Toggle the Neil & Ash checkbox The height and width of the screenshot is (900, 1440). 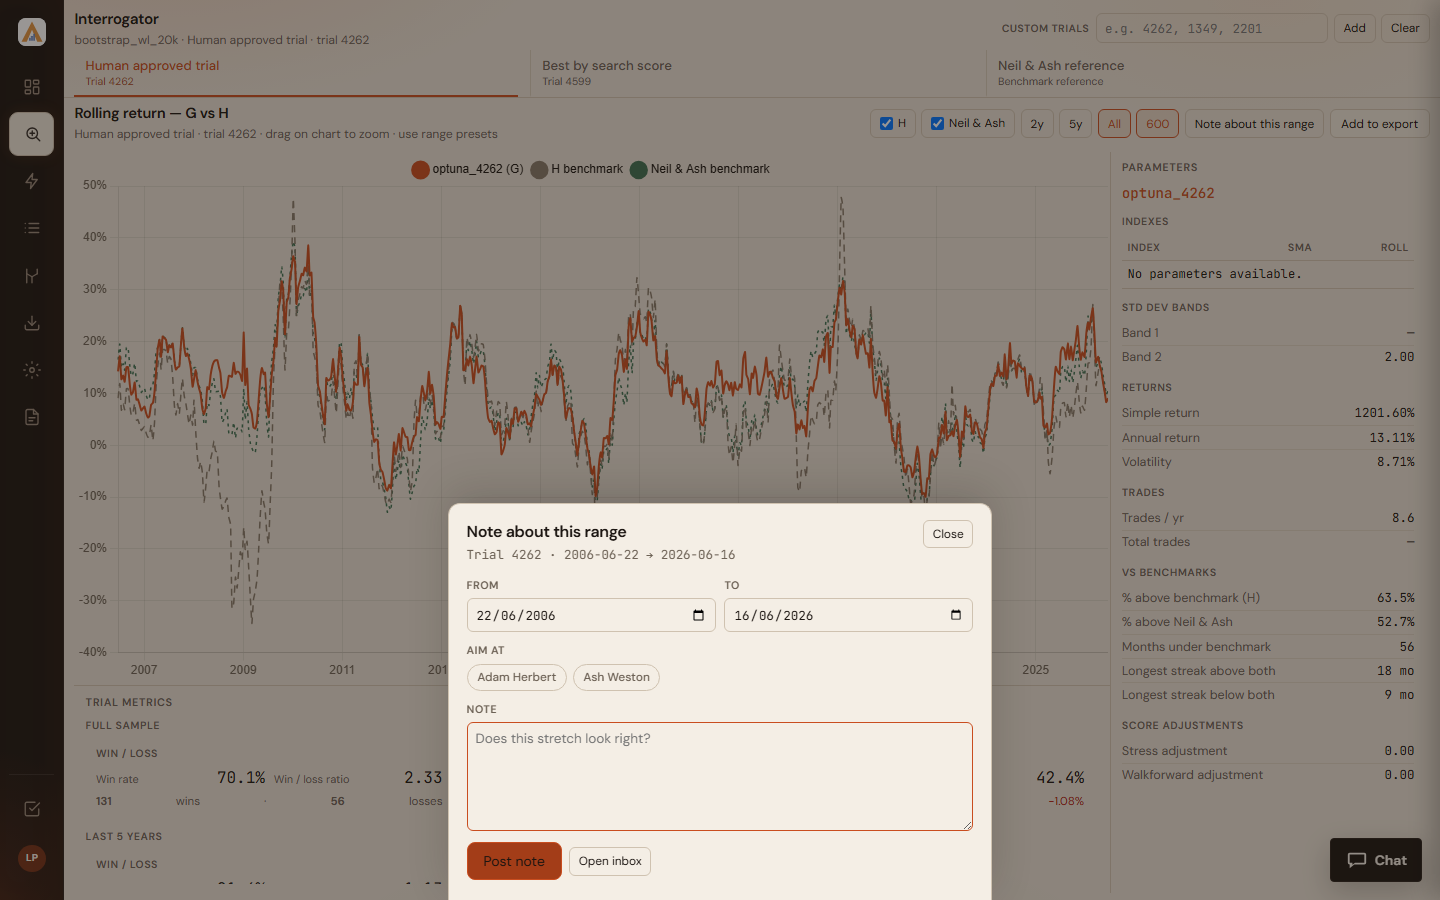(937, 124)
